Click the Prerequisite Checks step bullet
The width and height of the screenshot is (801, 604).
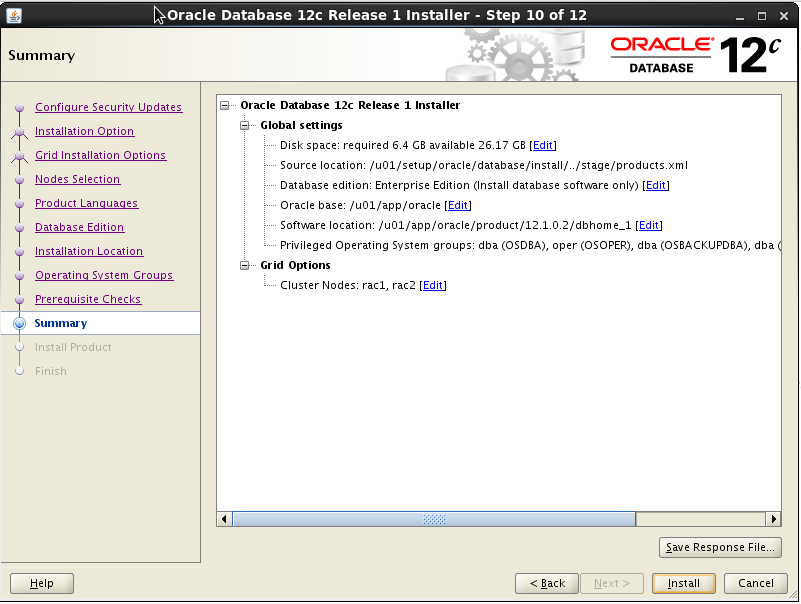tap(19, 300)
